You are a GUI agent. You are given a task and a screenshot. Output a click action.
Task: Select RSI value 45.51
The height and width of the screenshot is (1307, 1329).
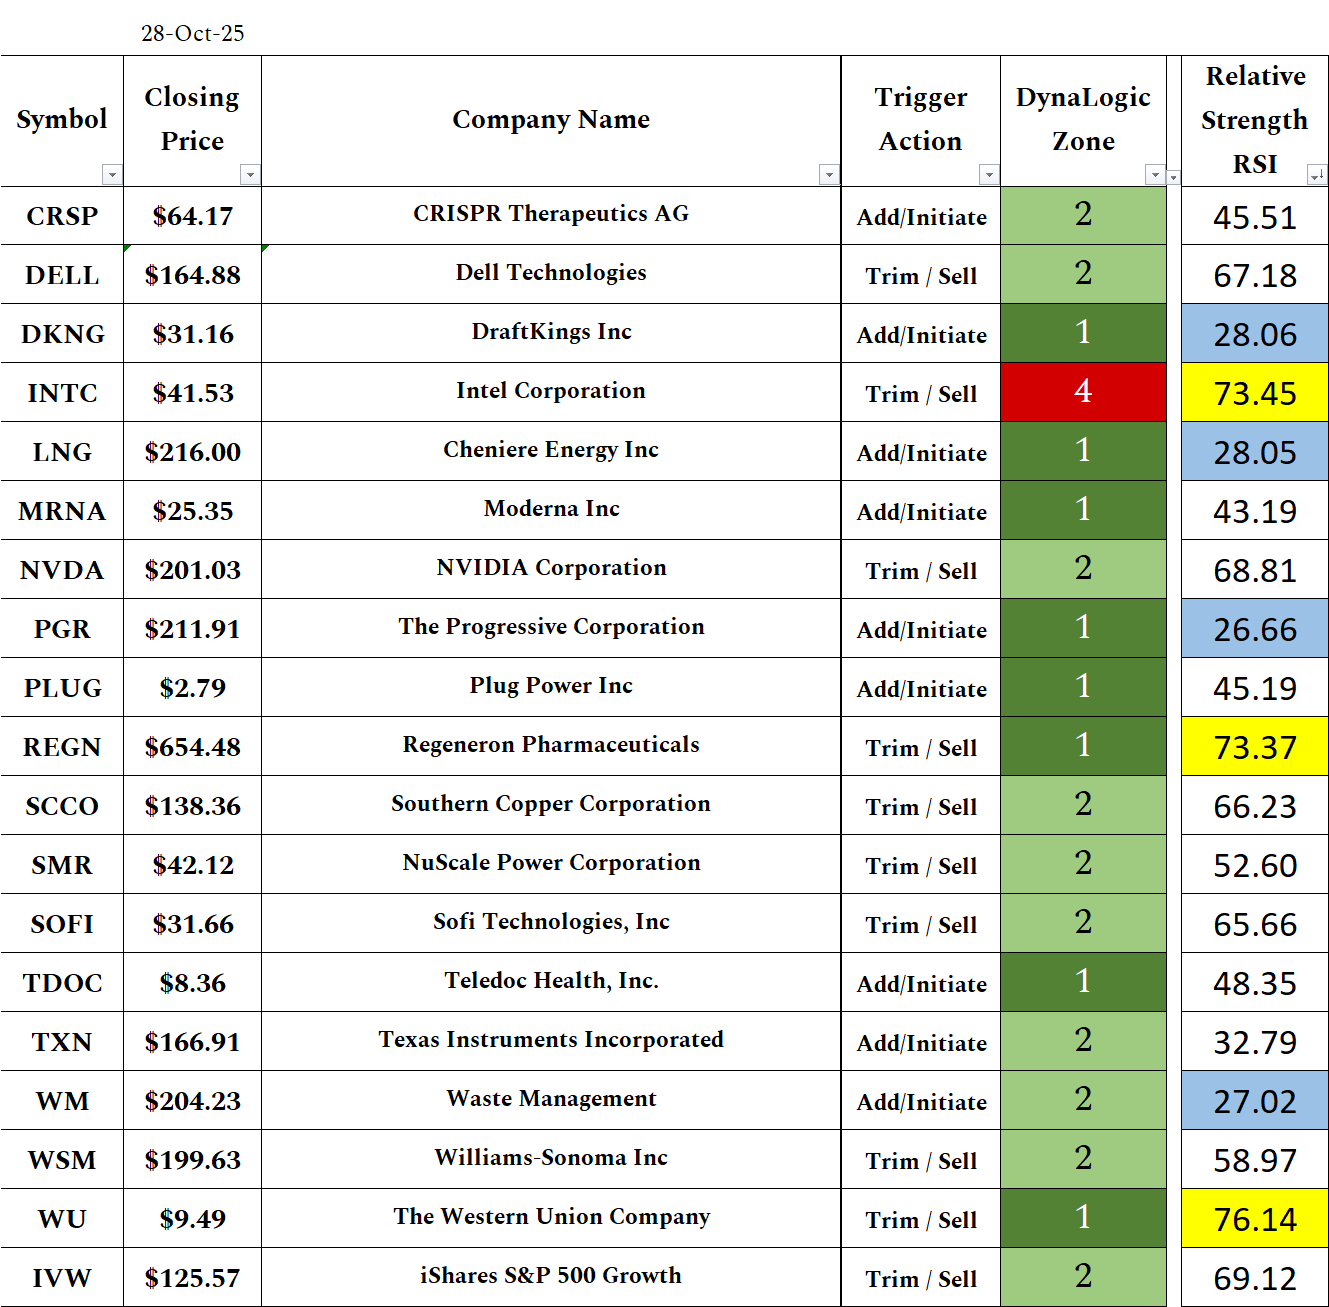(x=1255, y=216)
